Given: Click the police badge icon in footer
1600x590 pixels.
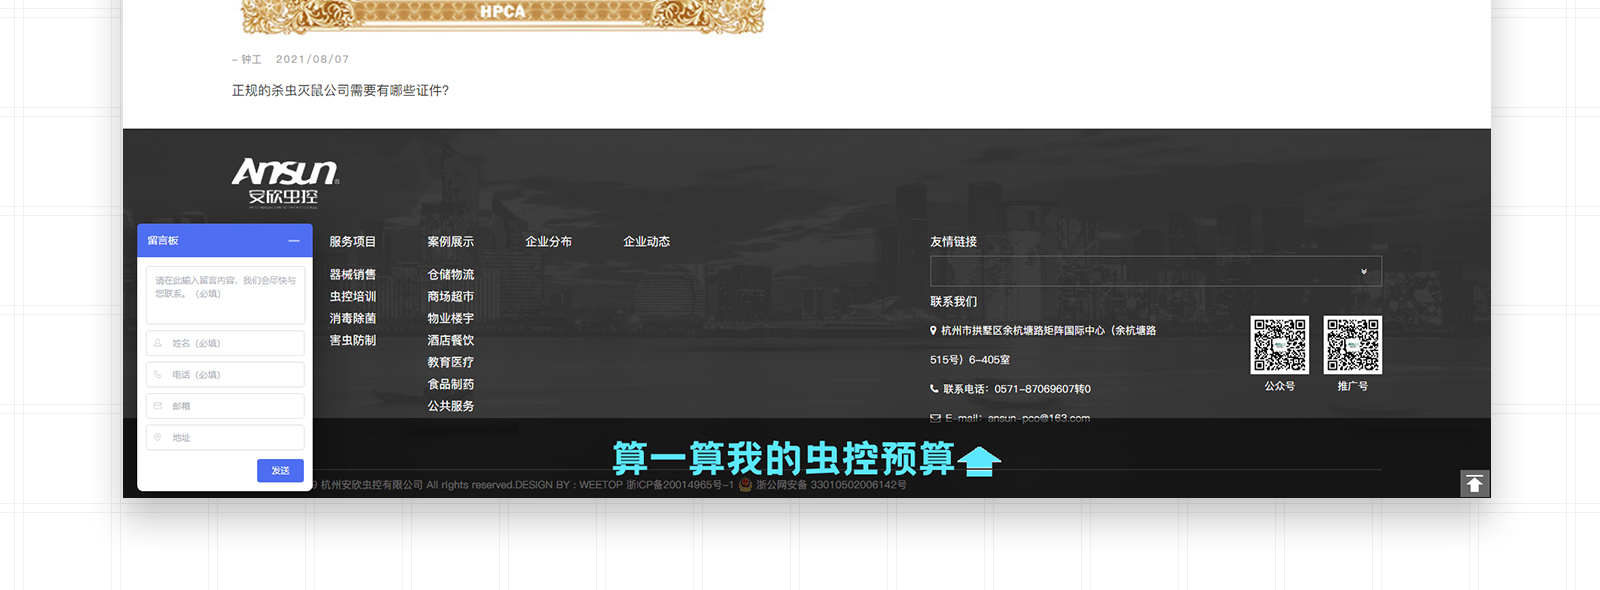Looking at the screenshot, I should pyautogui.click(x=745, y=485).
